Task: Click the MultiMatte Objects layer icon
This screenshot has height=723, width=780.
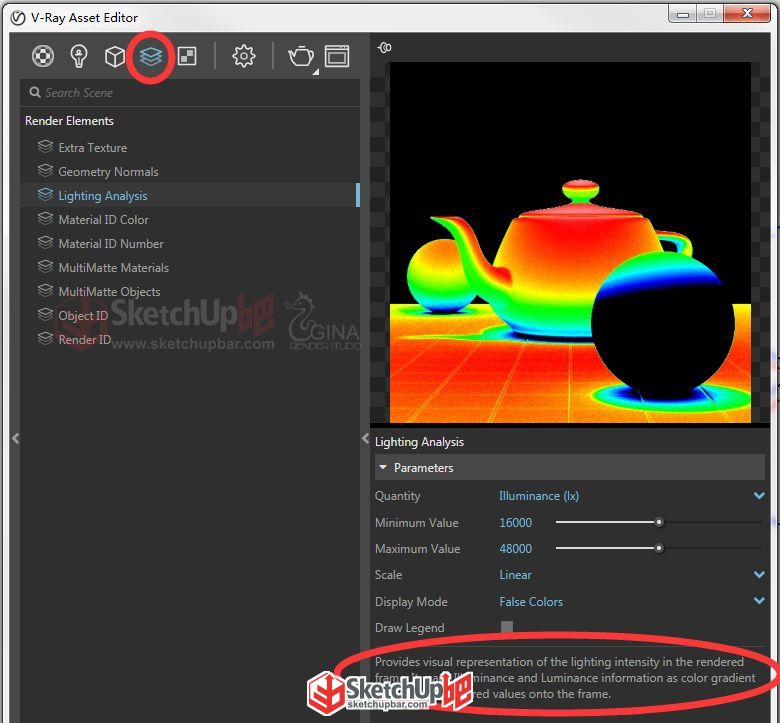Action: 45,290
